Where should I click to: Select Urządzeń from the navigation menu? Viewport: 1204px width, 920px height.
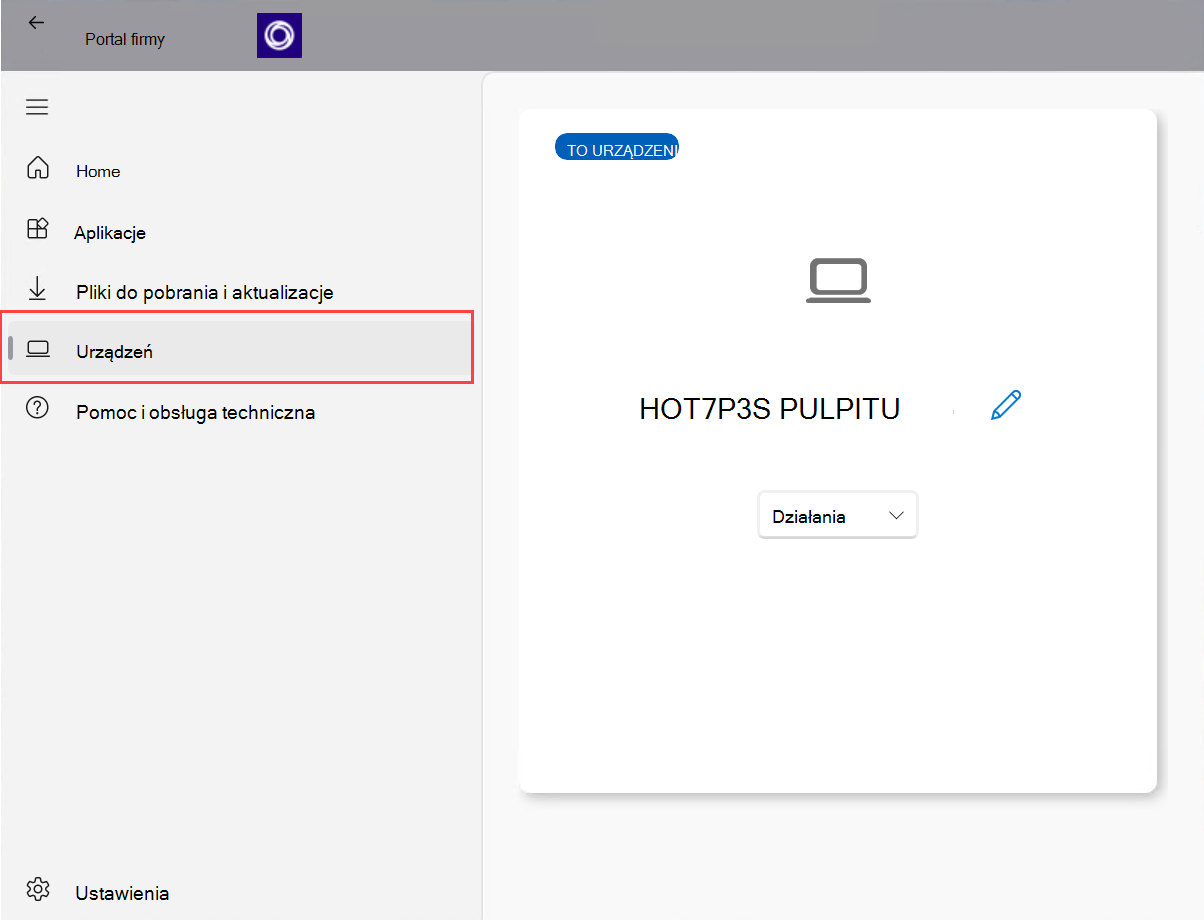[114, 351]
